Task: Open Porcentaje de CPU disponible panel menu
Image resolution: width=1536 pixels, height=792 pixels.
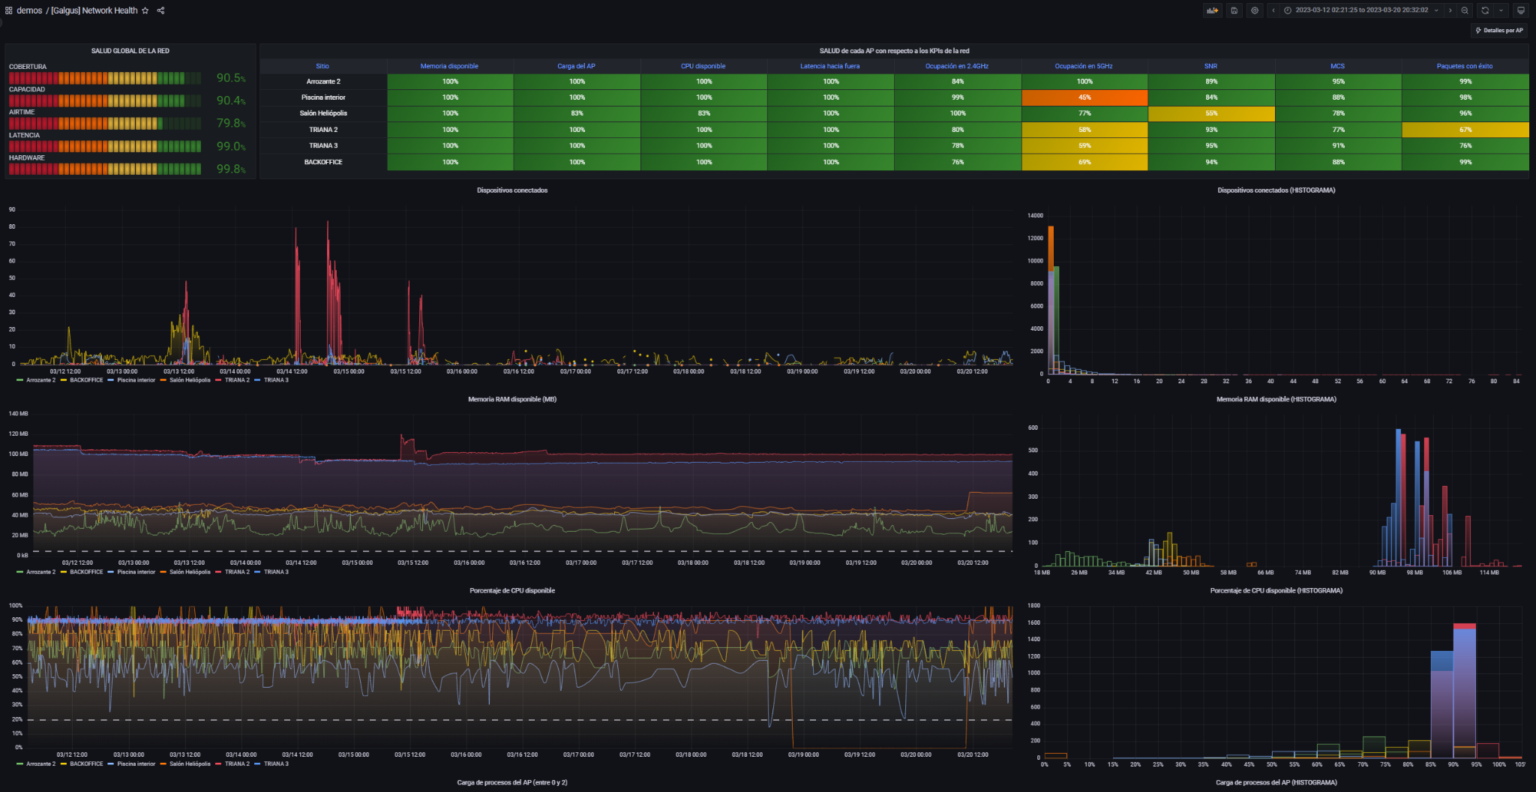Action: click(512, 590)
